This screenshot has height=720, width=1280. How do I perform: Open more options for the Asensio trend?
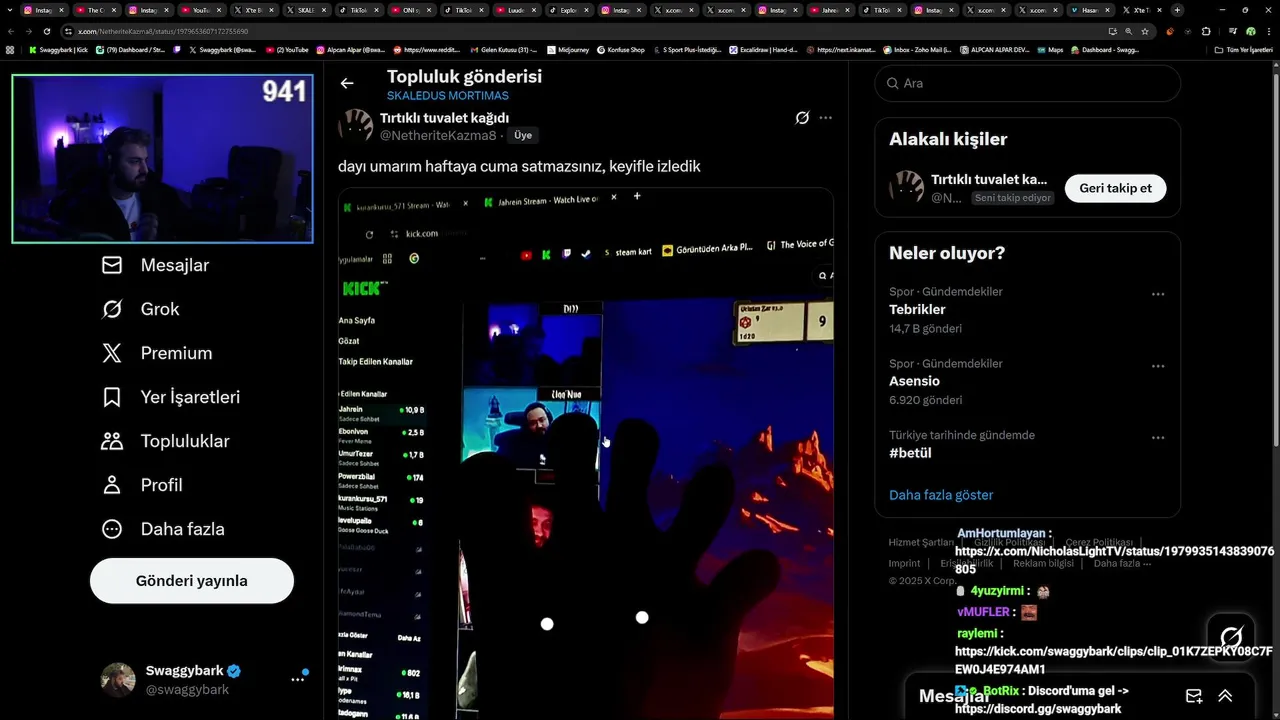pos(1158,367)
